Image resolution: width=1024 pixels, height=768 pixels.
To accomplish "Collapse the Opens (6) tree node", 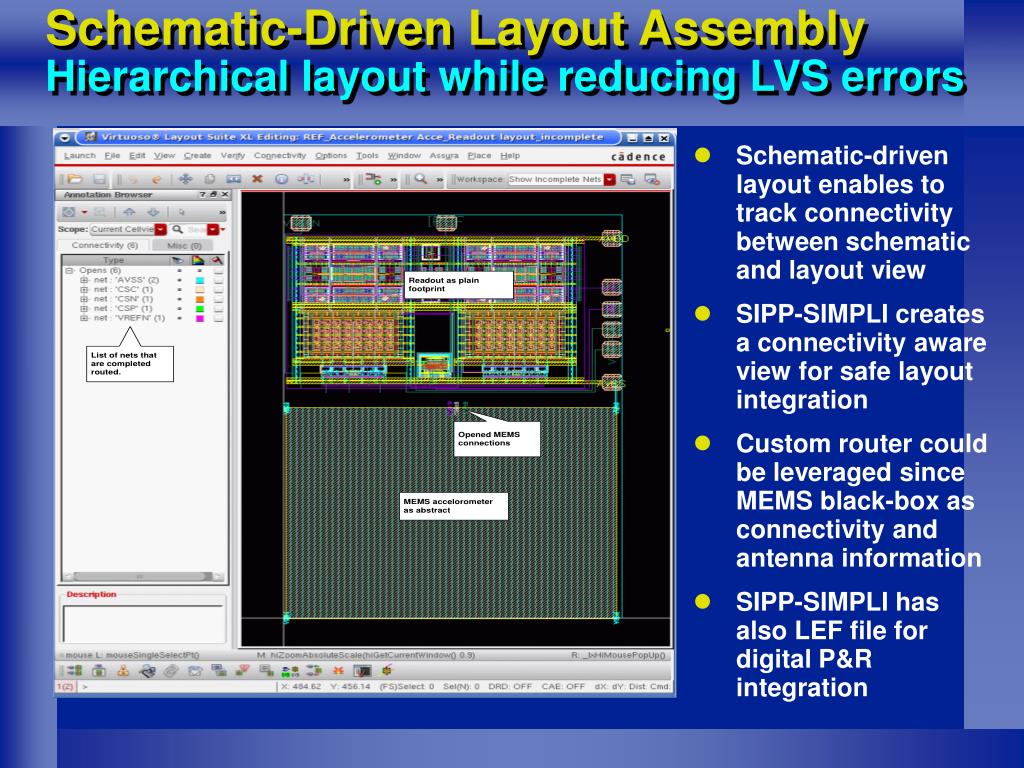I will click(x=69, y=270).
